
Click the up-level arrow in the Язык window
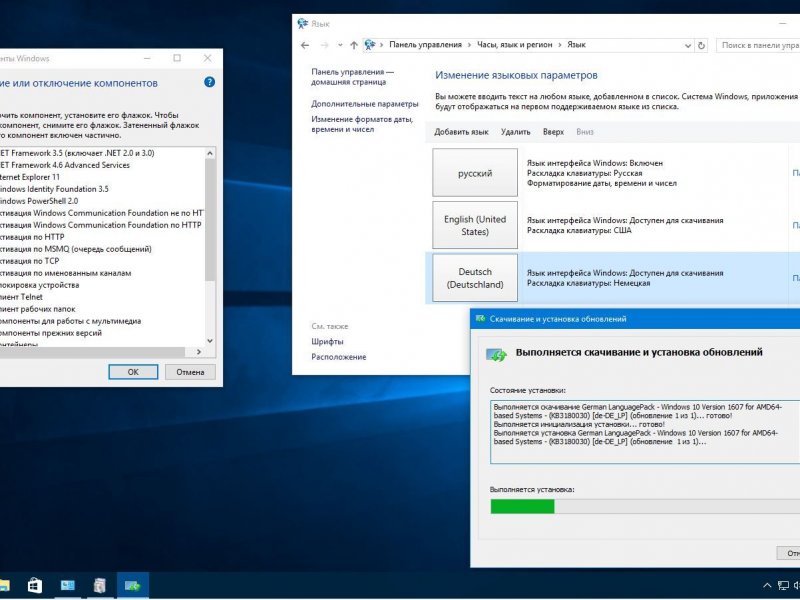click(354, 45)
